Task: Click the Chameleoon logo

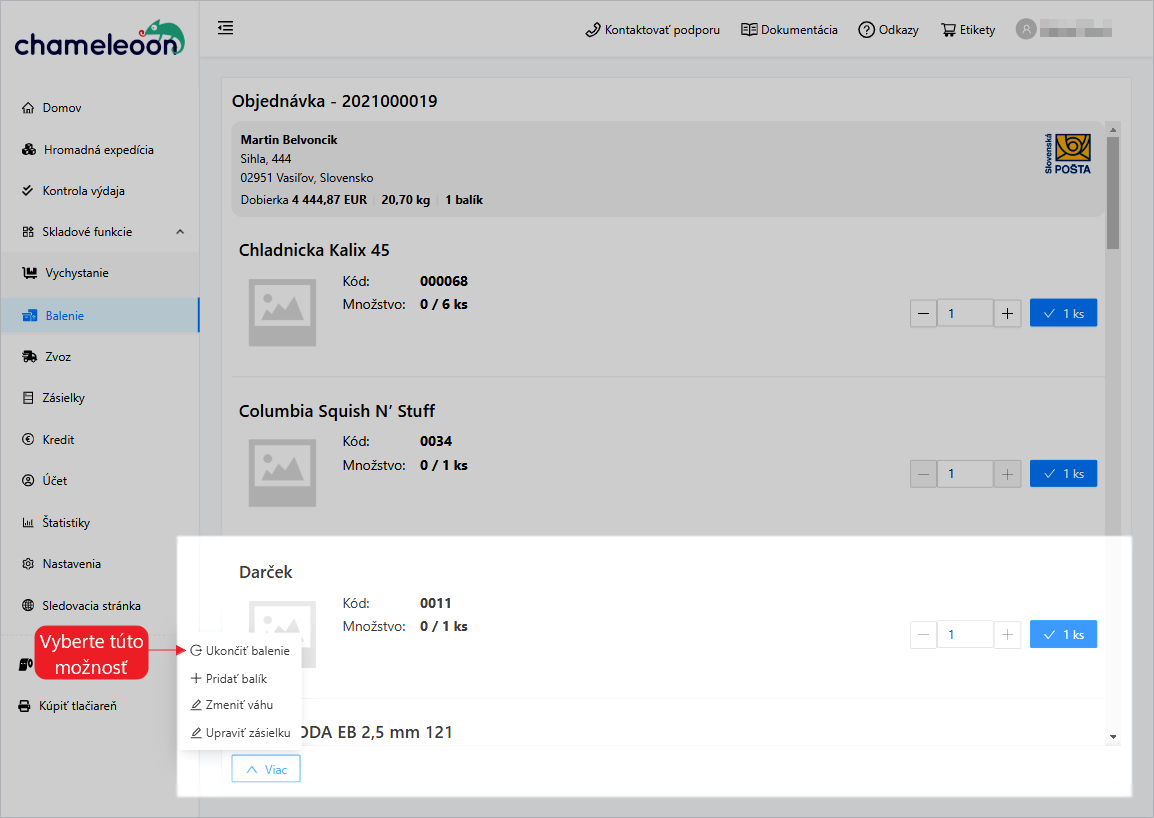Action: click(x=99, y=38)
